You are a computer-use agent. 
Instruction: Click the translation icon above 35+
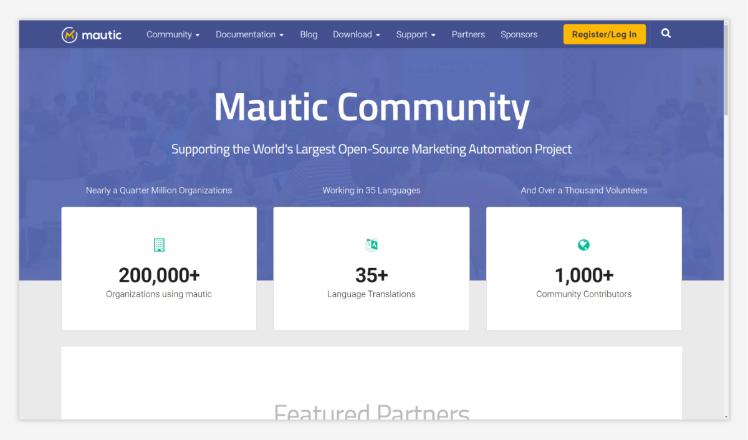(x=372, y=244)
